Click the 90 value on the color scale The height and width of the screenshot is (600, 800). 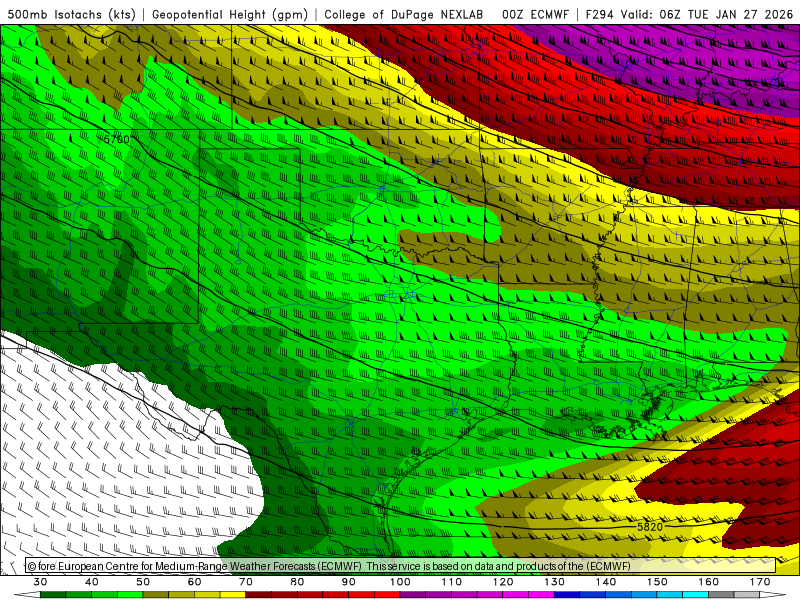pyautogui.click(x=349, y=582)
